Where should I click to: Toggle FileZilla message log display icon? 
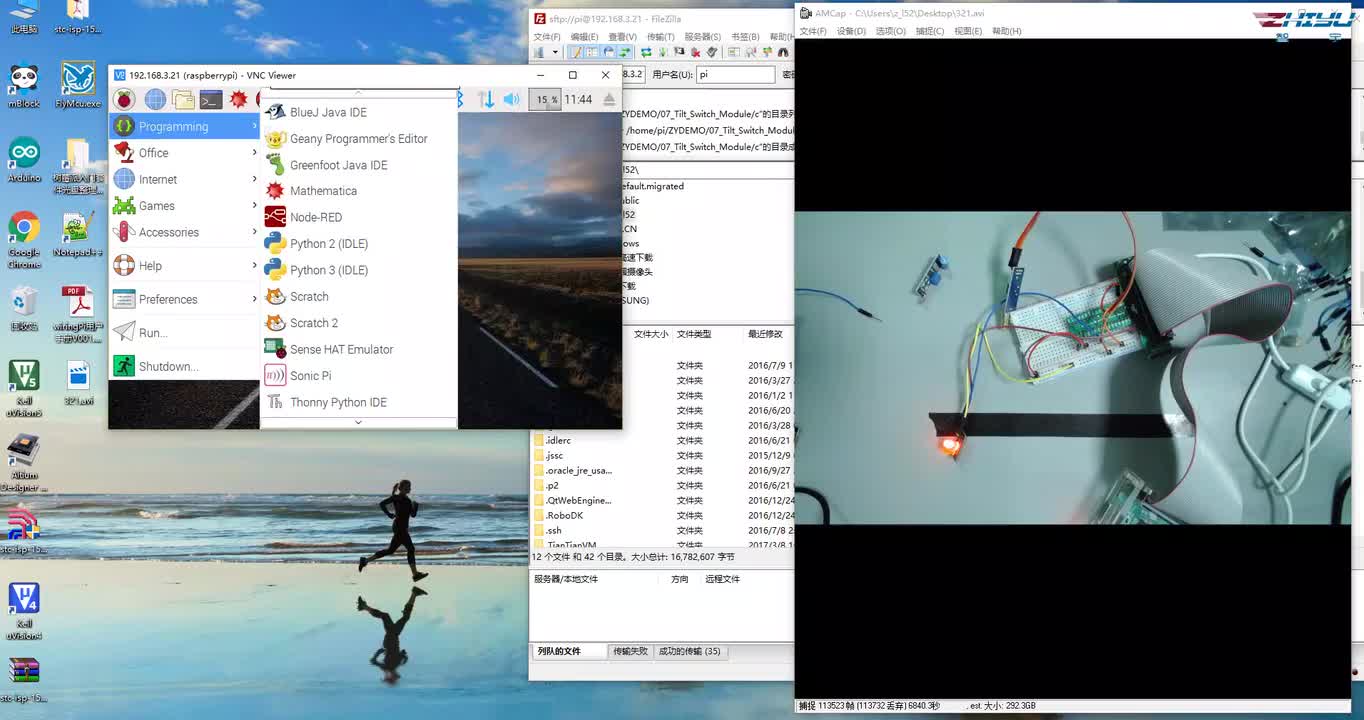577,52
